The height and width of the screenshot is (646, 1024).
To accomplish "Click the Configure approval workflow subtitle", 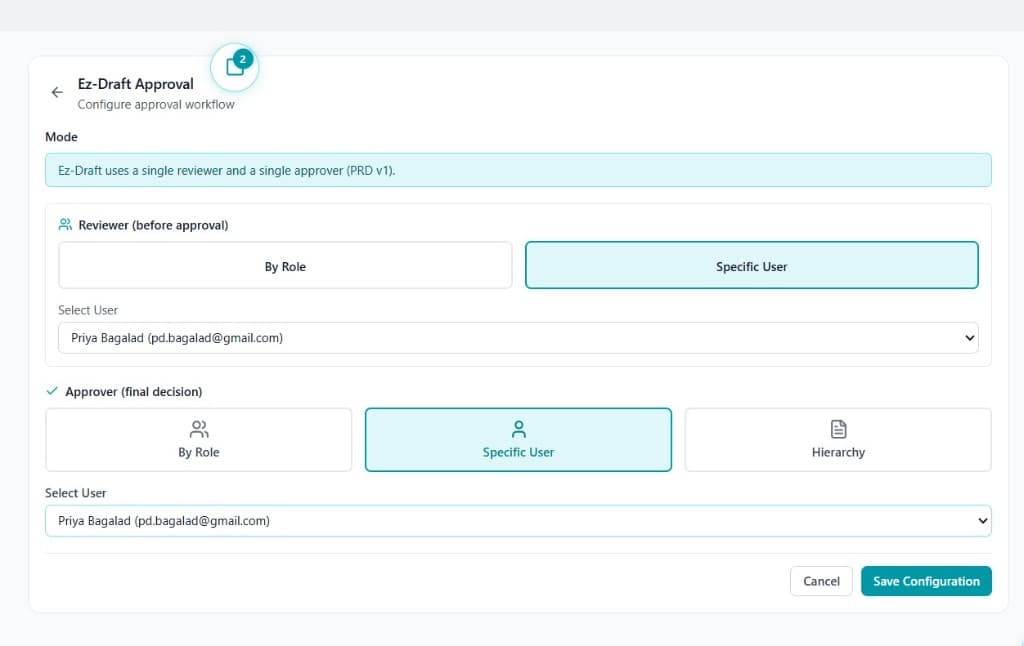I will click(155, 105).
